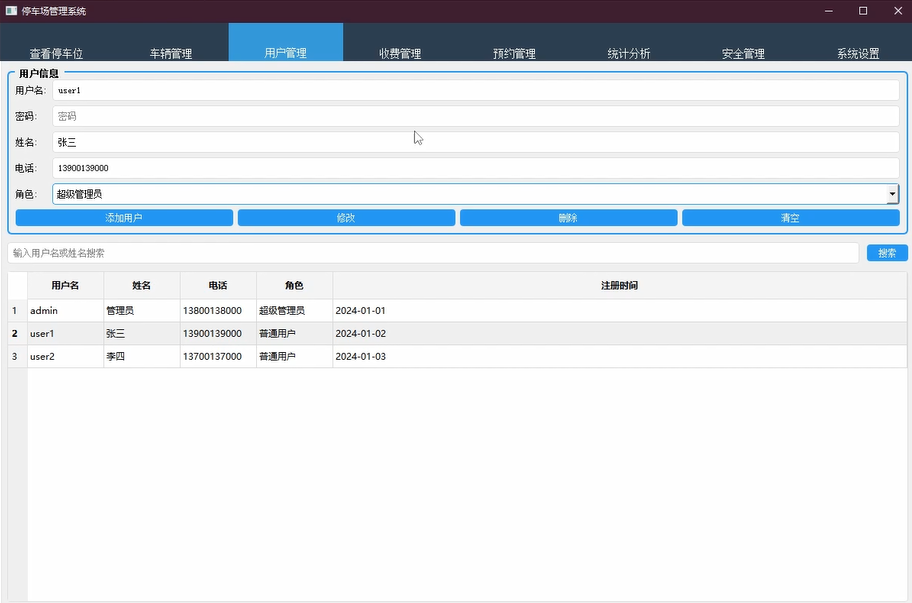Close the 停车场管理系统 window
912x603 pixels.
(897, 11)
